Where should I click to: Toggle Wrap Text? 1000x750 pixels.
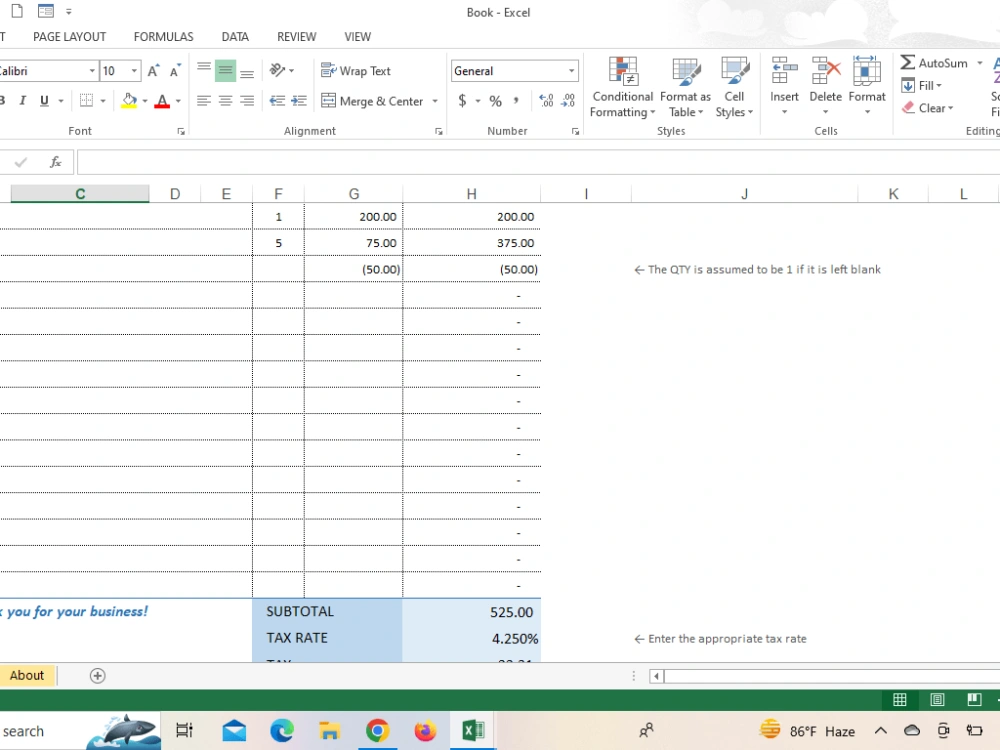[x=356, y=71]
